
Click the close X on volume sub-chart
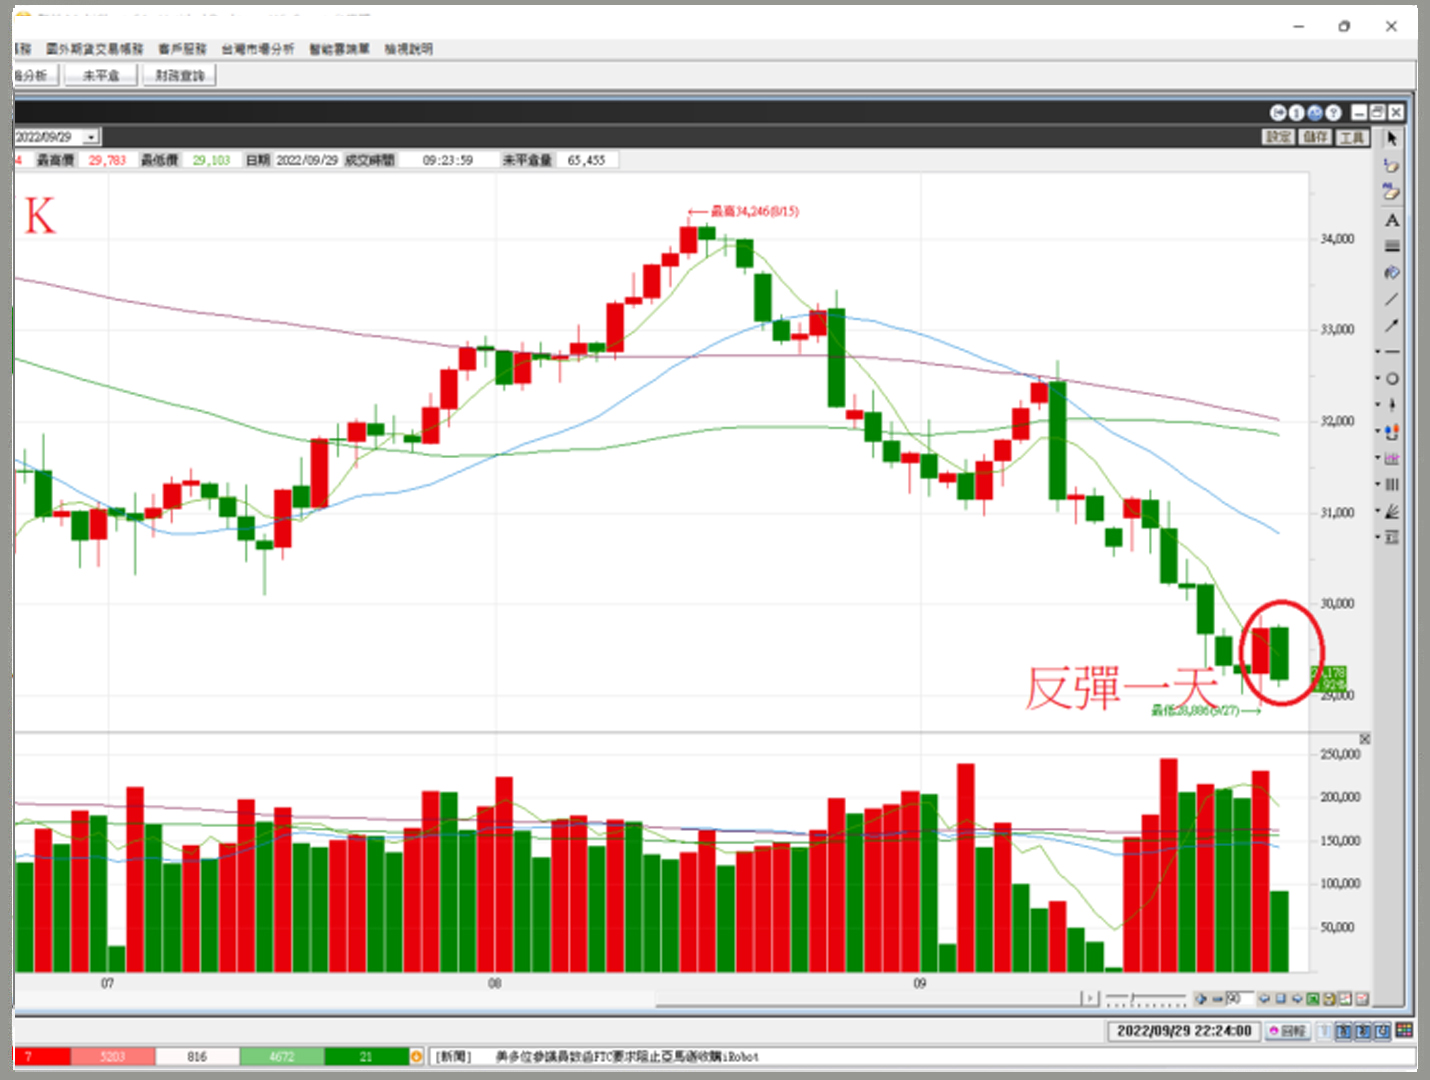1365,739
